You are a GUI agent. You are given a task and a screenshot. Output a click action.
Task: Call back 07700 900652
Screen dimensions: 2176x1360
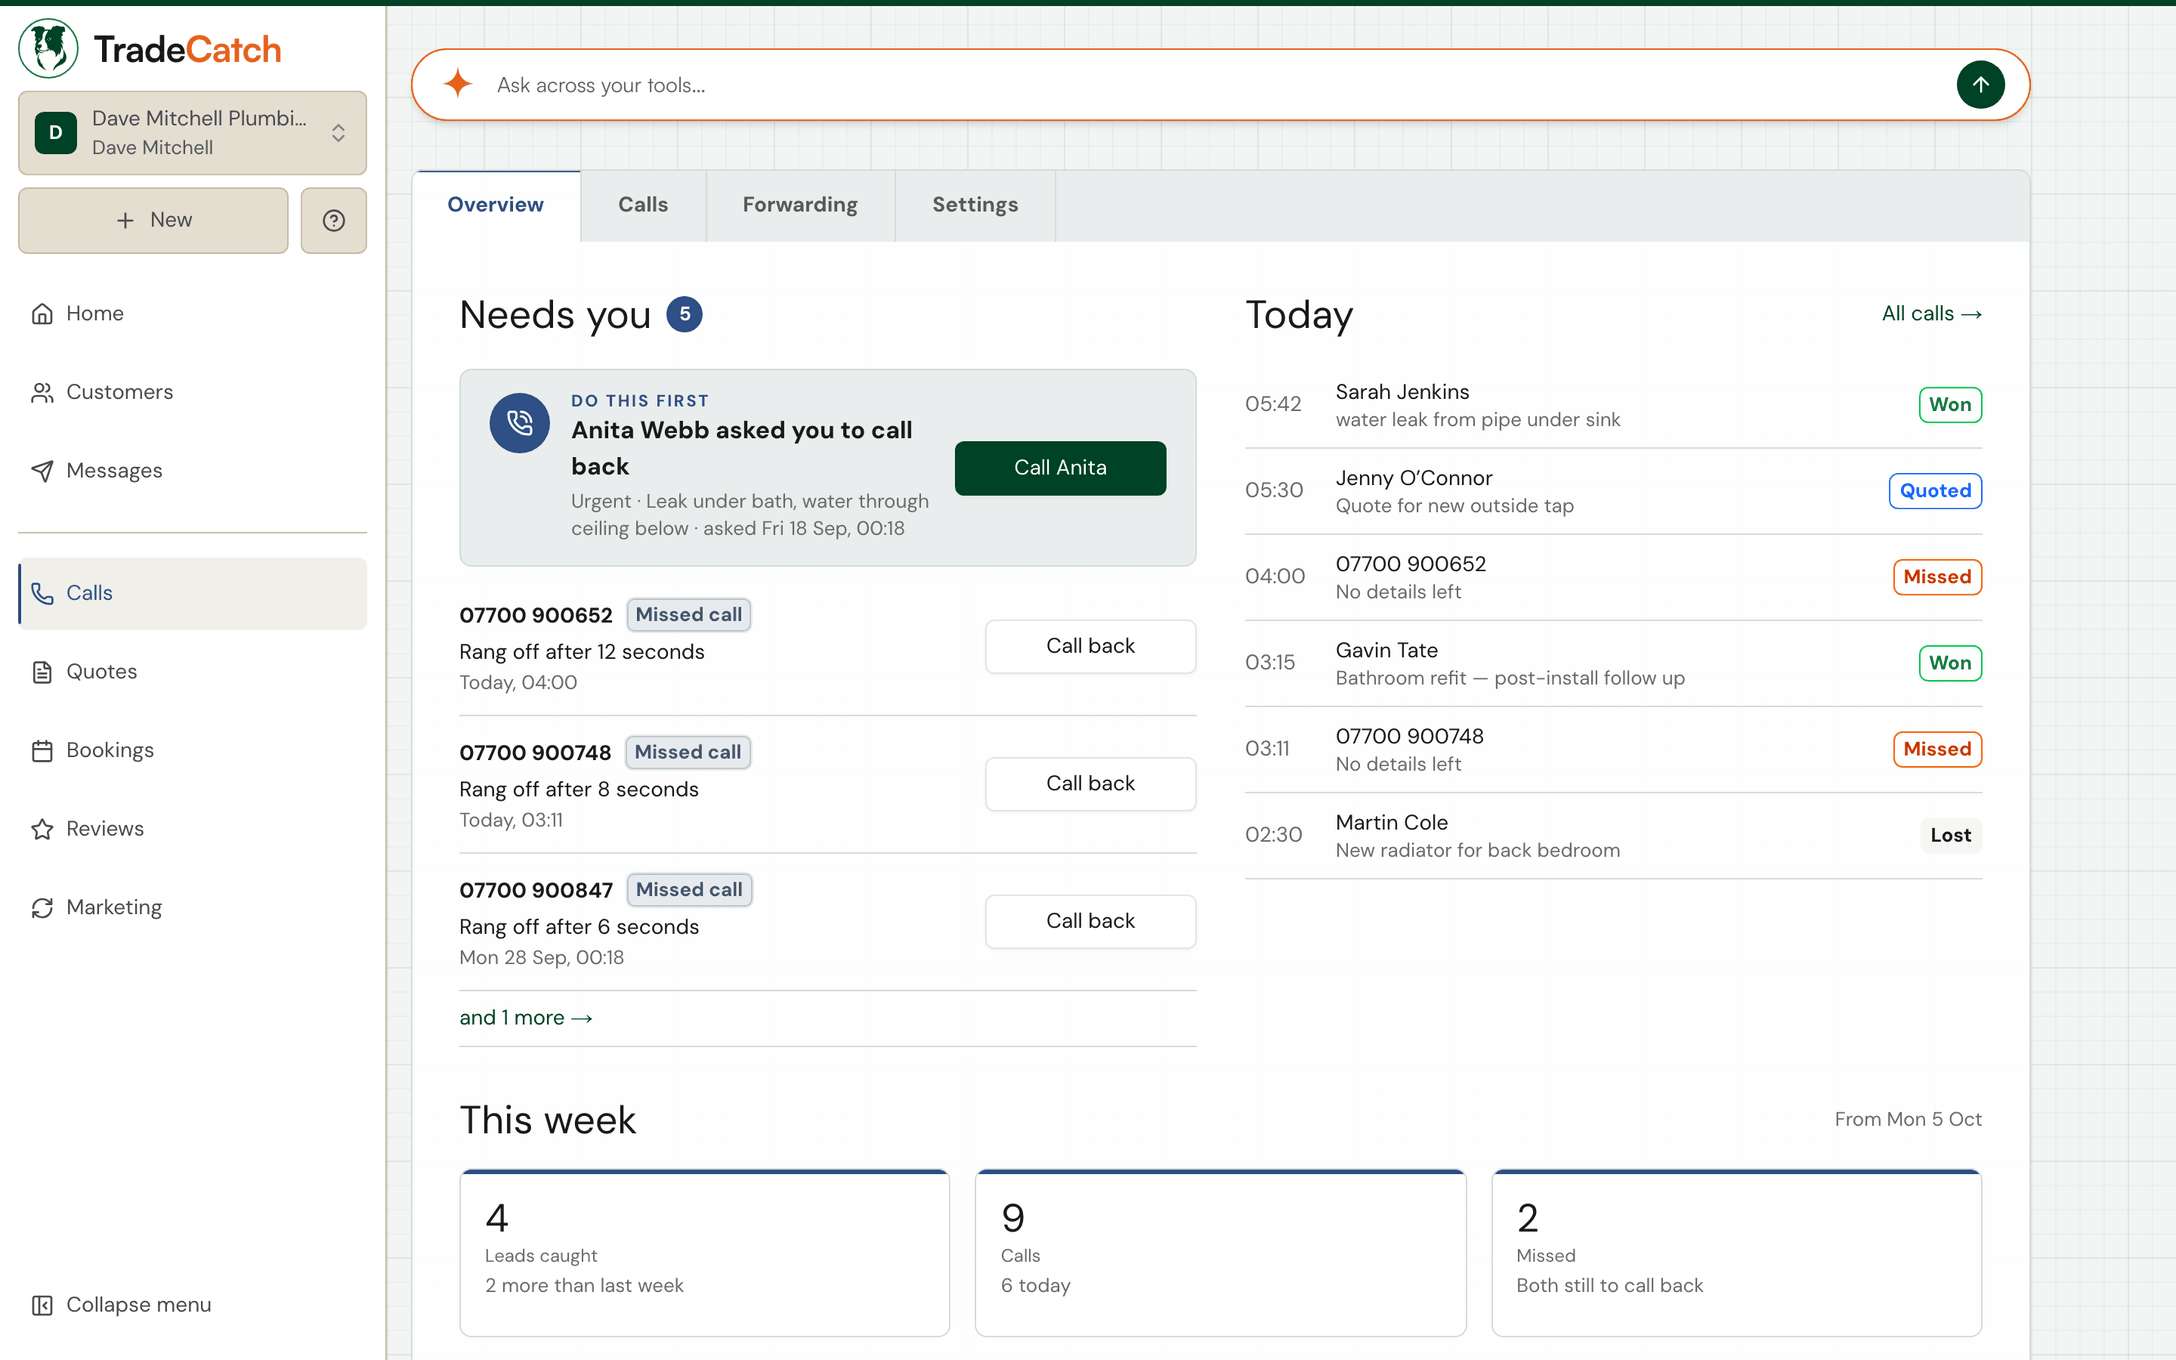click(x=1090, y=646)
